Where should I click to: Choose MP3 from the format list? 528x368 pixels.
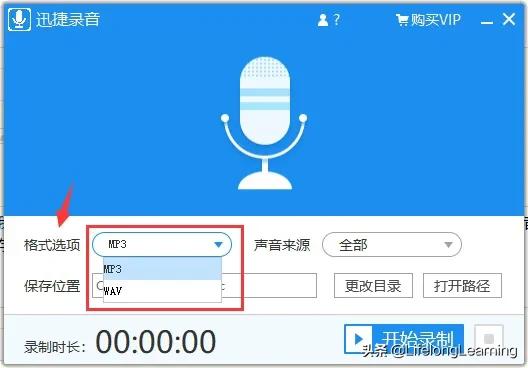pyautogui.click(x=162, y=269)
